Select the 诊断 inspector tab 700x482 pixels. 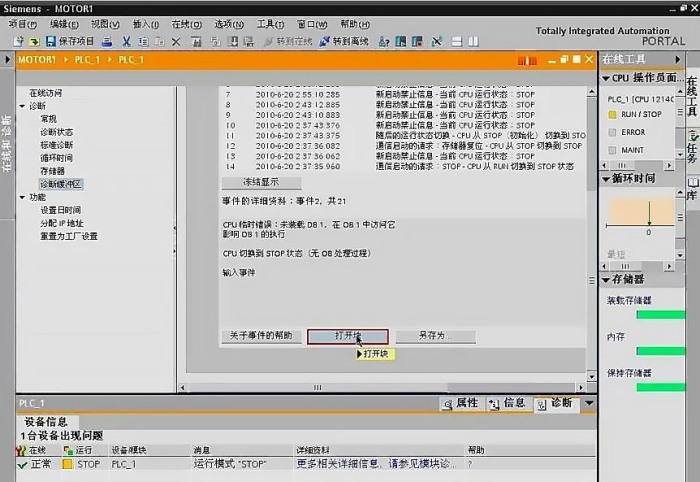556,403
